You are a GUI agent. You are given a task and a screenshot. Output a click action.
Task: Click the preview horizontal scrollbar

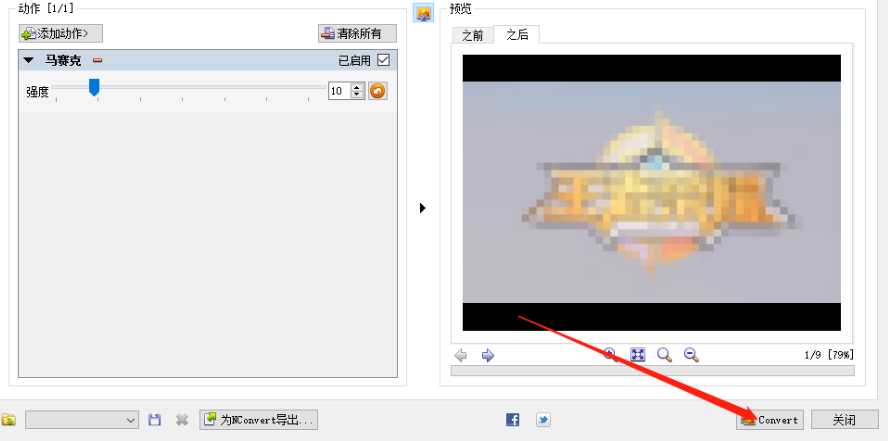652,370
